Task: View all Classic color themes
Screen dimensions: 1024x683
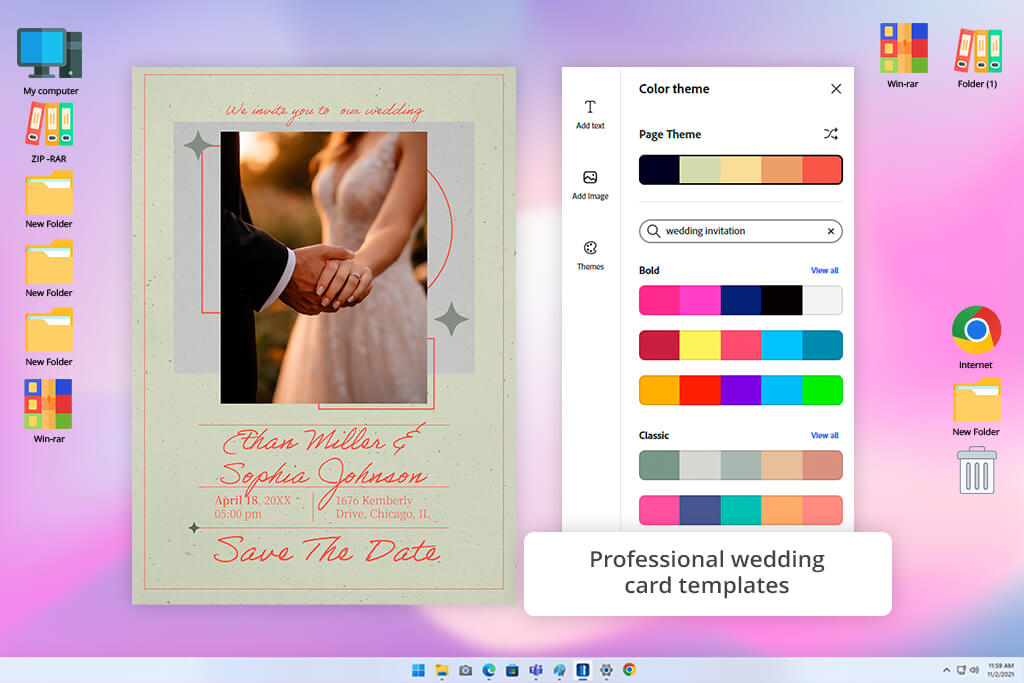Action: coord(824,436)
